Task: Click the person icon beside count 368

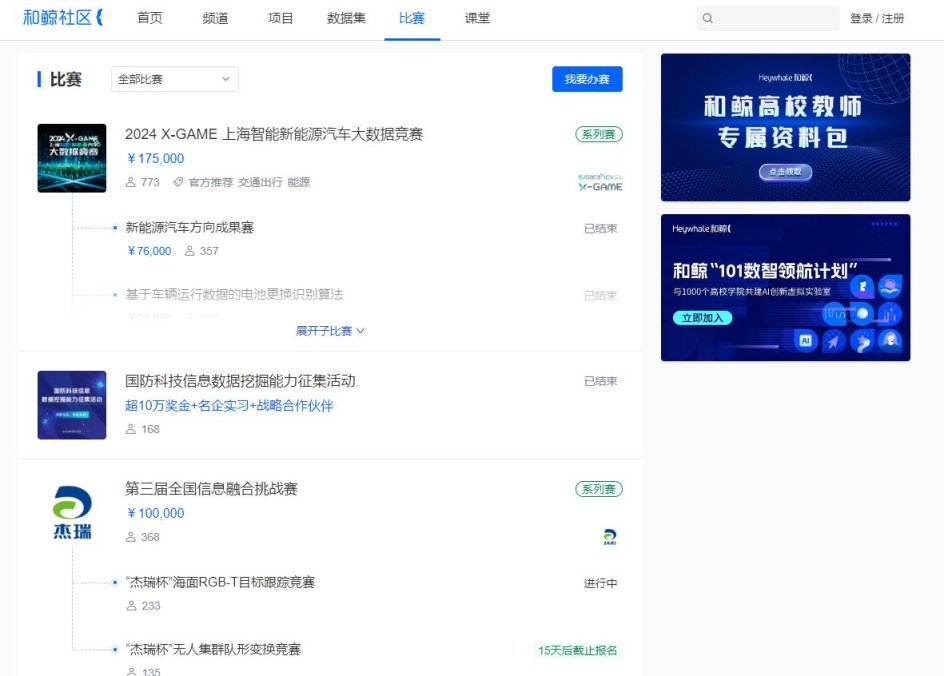Action: pos(130,537)
